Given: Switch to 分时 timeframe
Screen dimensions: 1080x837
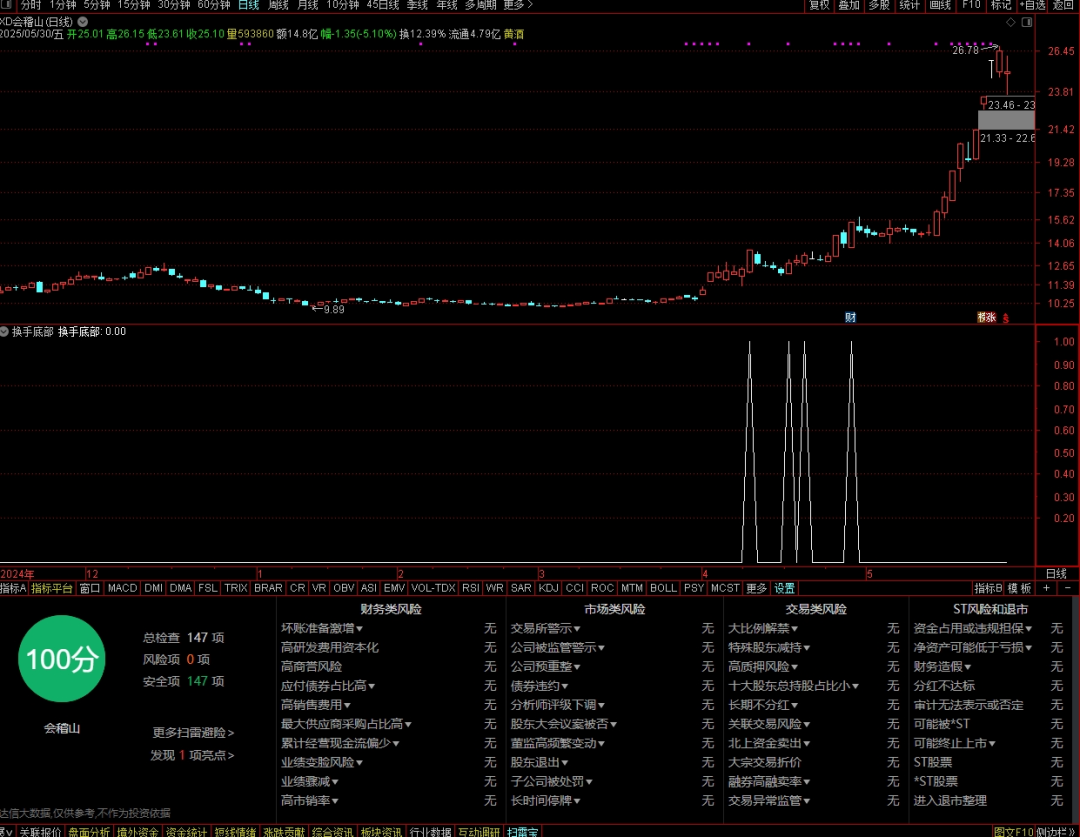Looking at the screenshot, I should pos(30,5).
